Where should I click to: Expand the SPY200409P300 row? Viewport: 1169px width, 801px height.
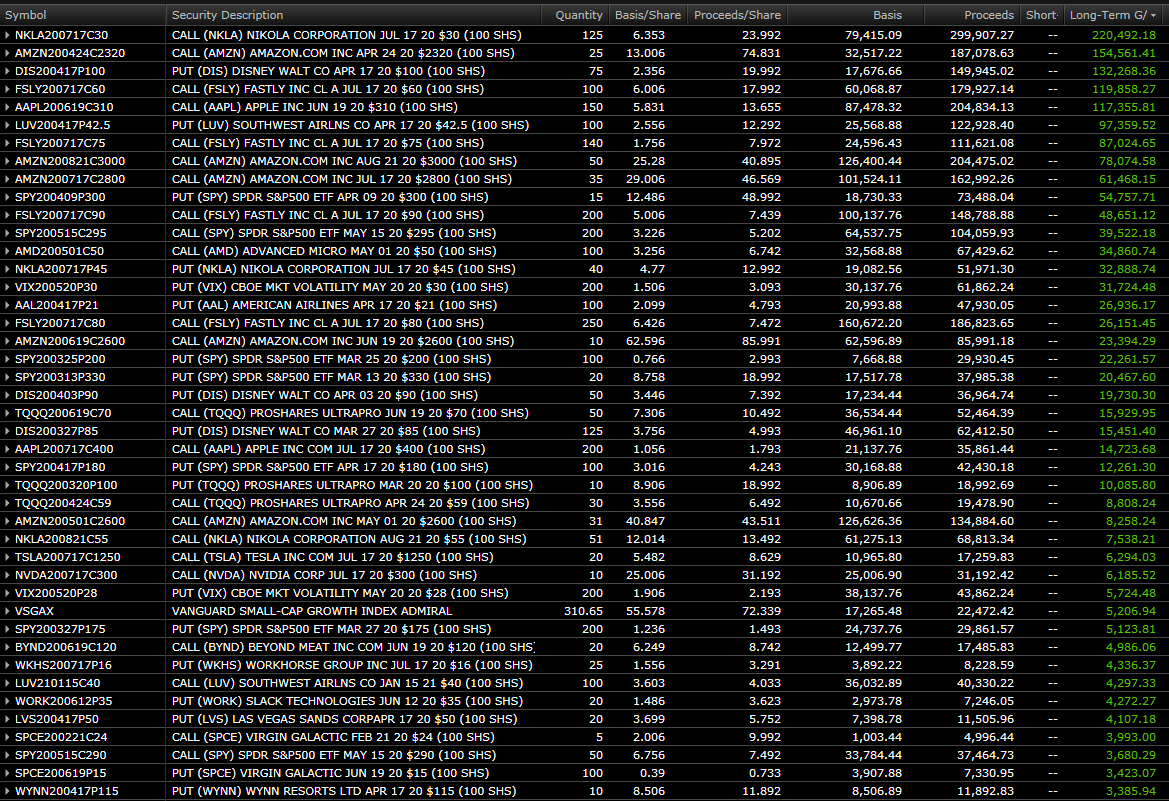[x=7, y=197]
